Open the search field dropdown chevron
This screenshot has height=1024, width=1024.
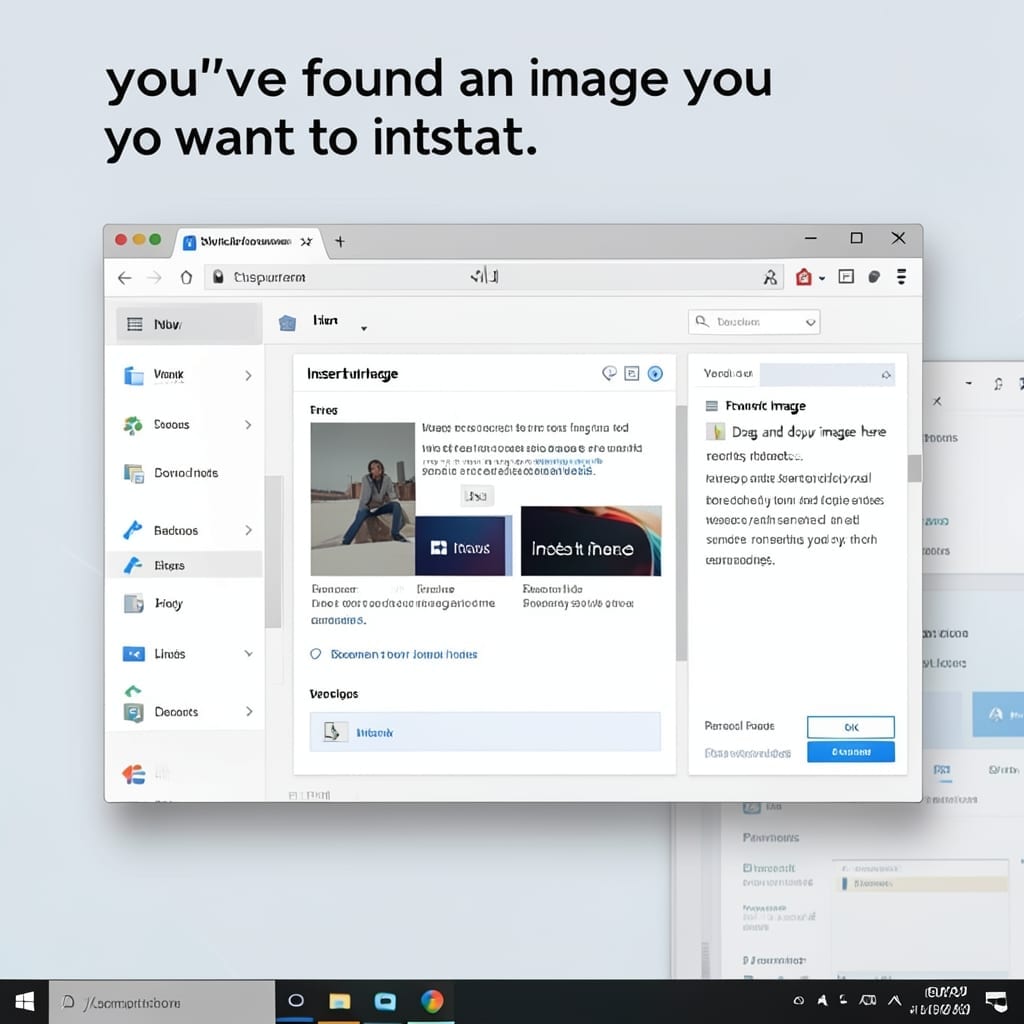click(x=810, y=323)
